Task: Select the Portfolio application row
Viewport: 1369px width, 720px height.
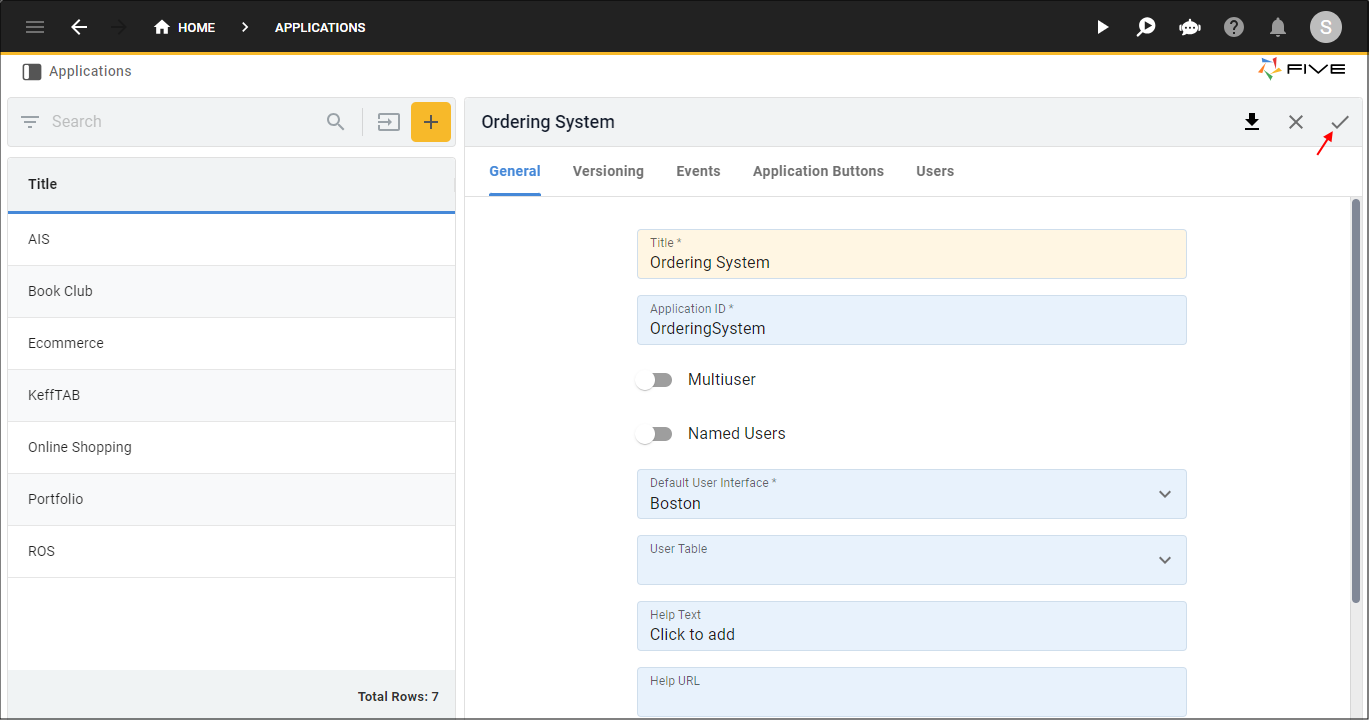Action: tap(231, 500)
